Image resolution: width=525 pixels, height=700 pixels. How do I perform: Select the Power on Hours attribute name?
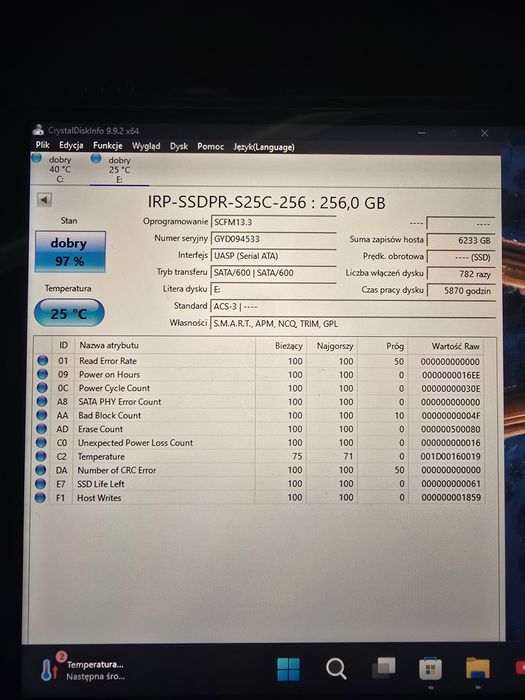[109, 374]
